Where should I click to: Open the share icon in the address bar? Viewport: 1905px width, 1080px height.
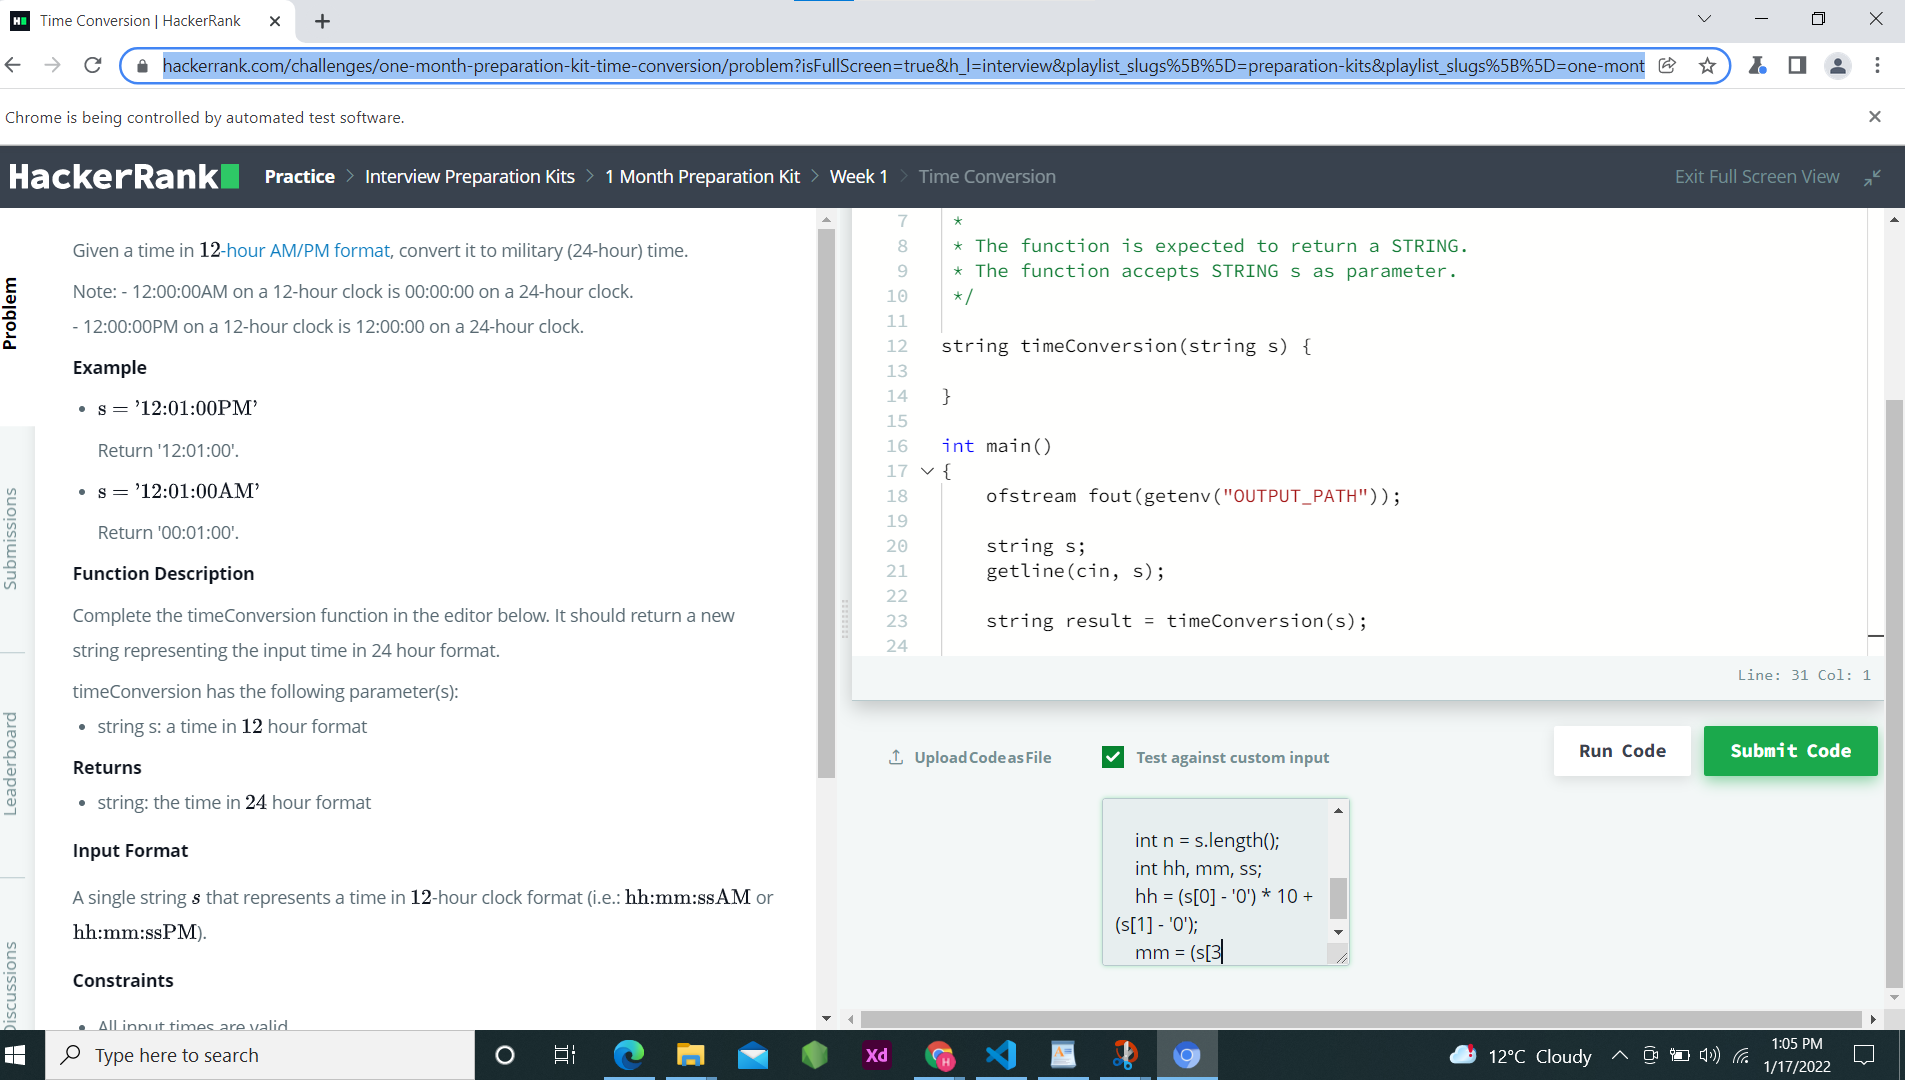pos(1667,65)
